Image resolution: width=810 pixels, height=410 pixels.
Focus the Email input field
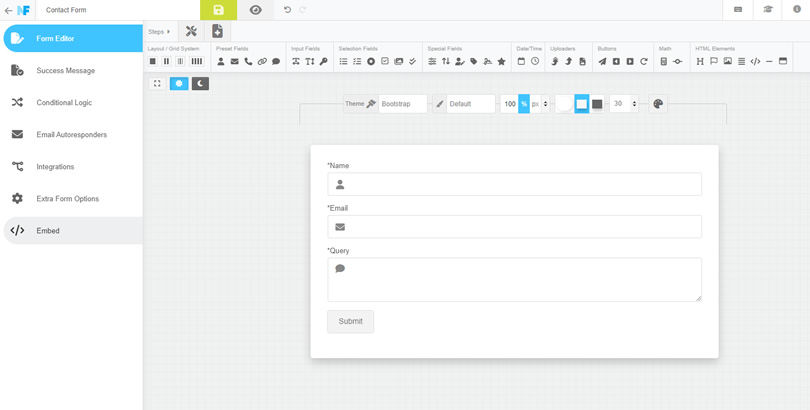pyautogui.click(x=515, y=227)
